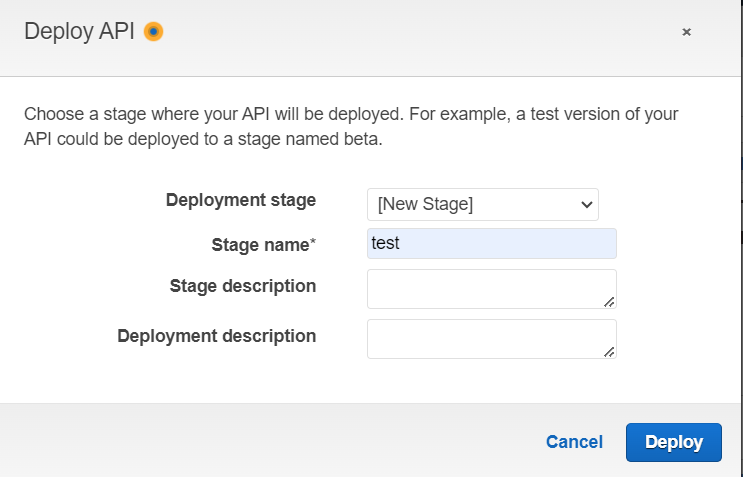Grab the Stage description resize handle
Image resolution: width=743 pixels, height=477 pixels.
610,302
